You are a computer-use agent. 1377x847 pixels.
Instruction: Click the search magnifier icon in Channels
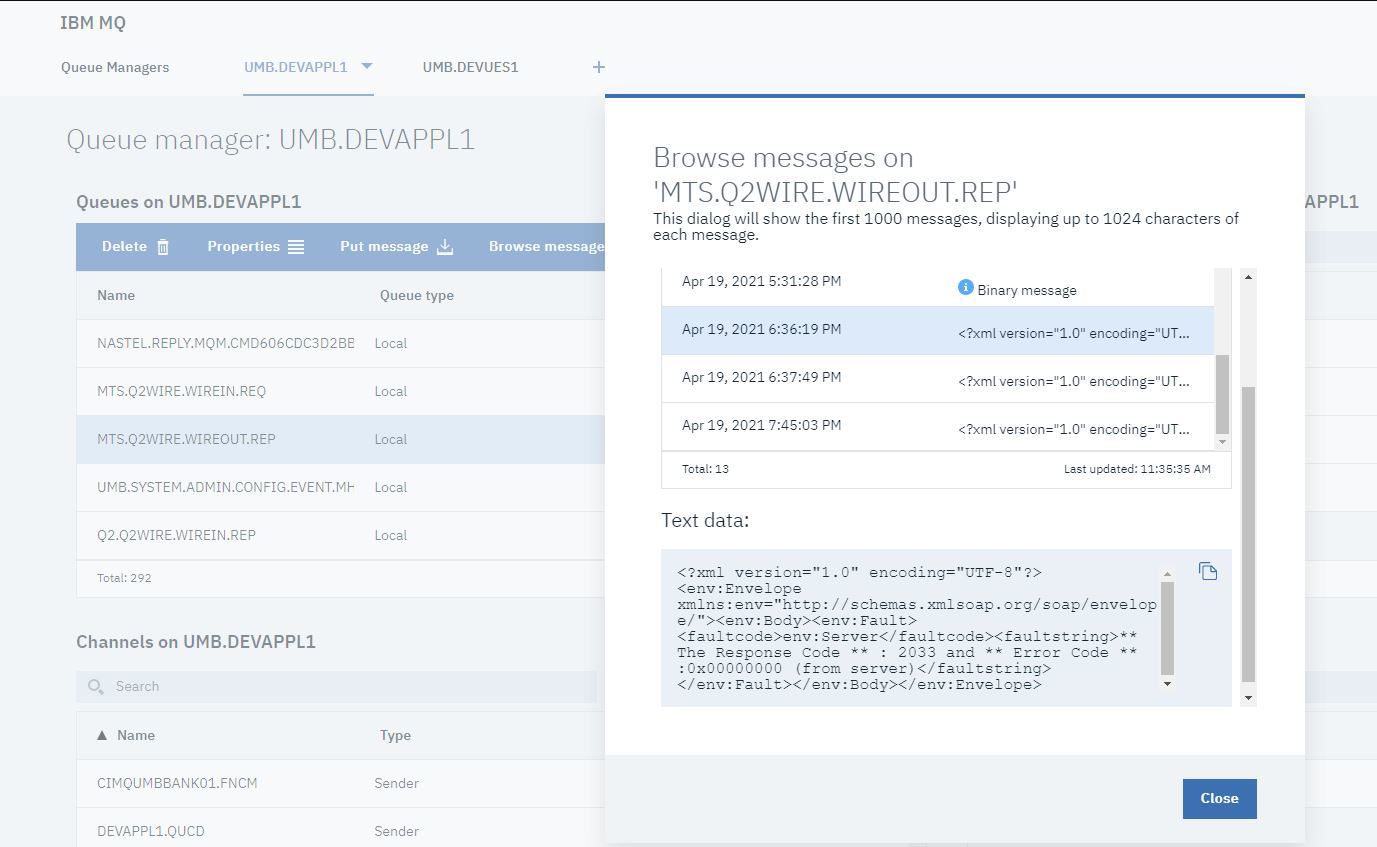click(x=96, y=686)
